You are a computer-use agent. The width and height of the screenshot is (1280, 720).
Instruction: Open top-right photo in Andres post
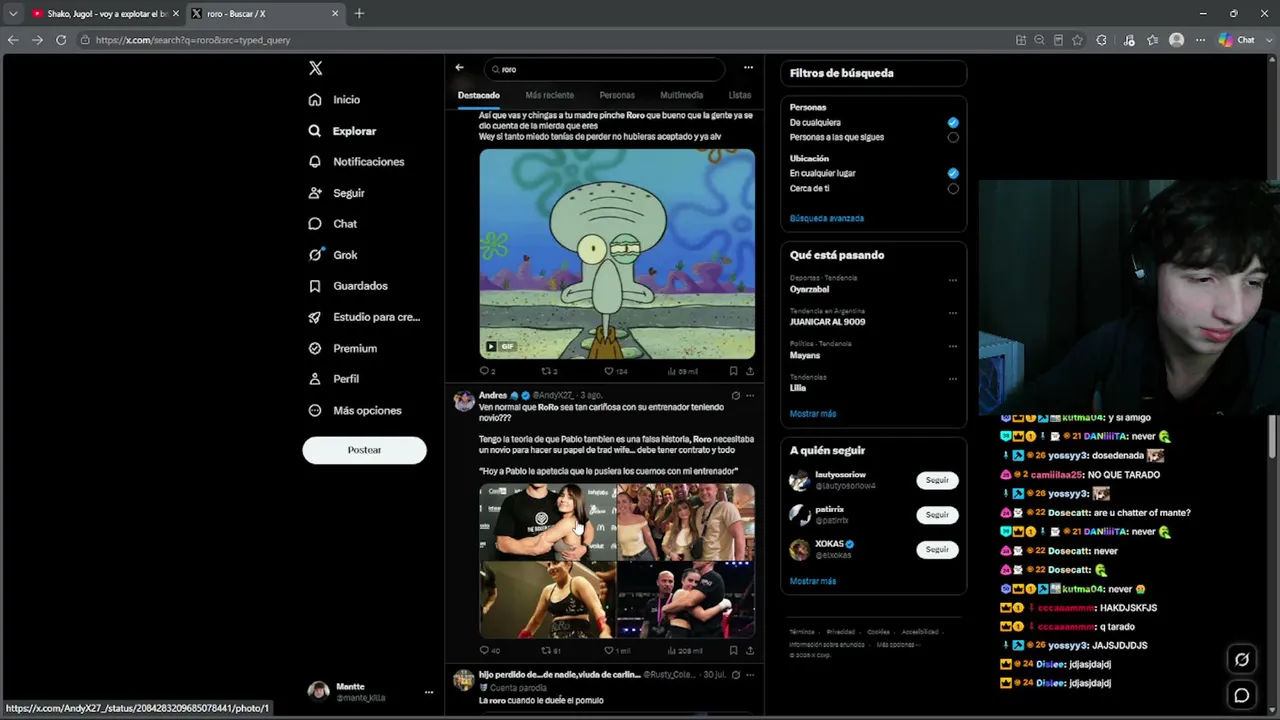pyautogui.click(x=686, y=522)
